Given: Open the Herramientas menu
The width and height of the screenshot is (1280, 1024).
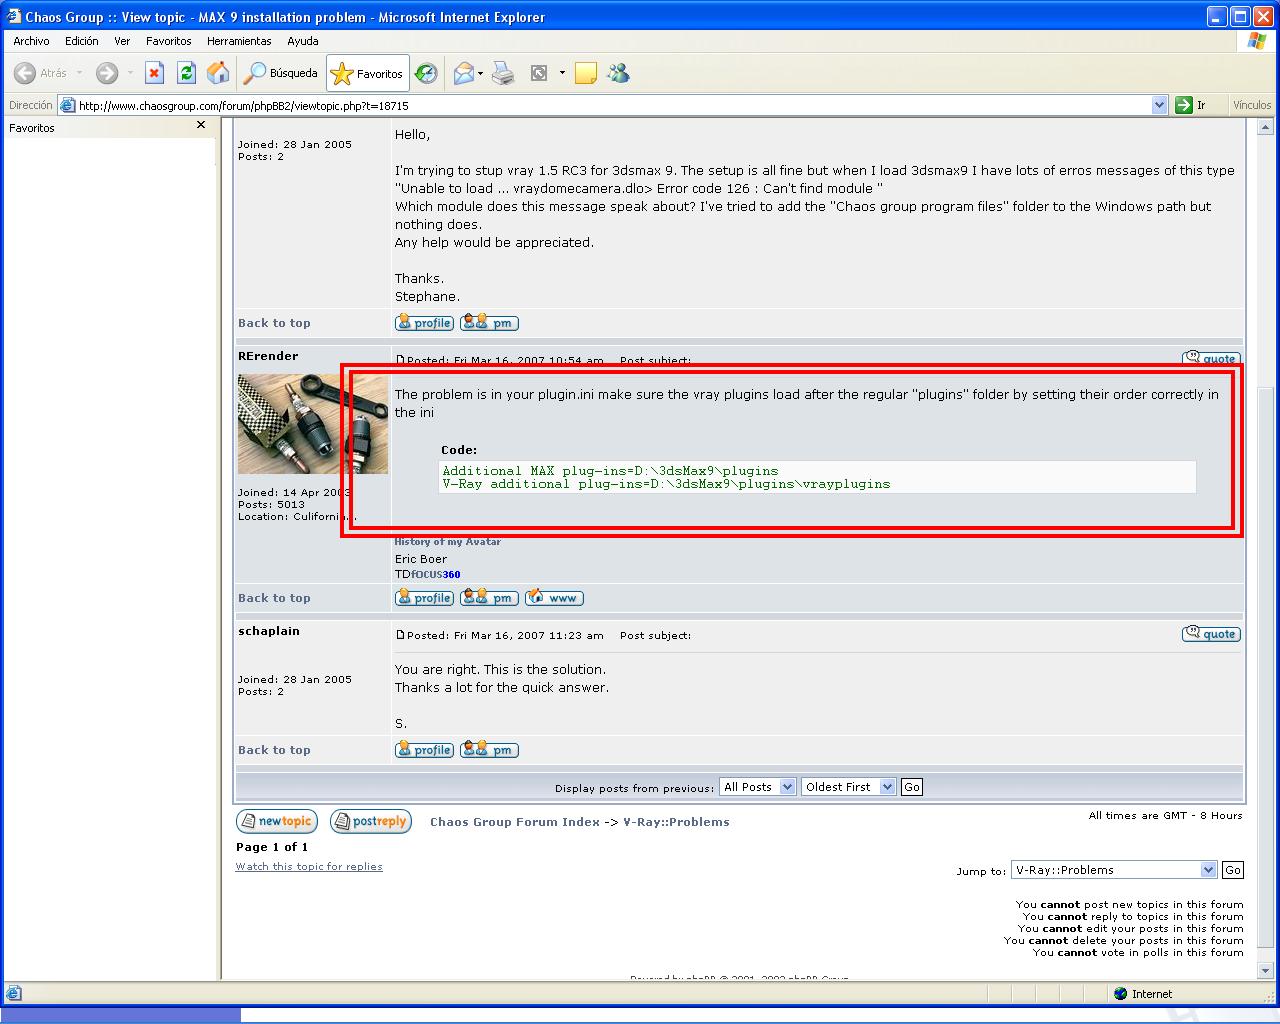Looking at the screenshot, I should [239, 41].
